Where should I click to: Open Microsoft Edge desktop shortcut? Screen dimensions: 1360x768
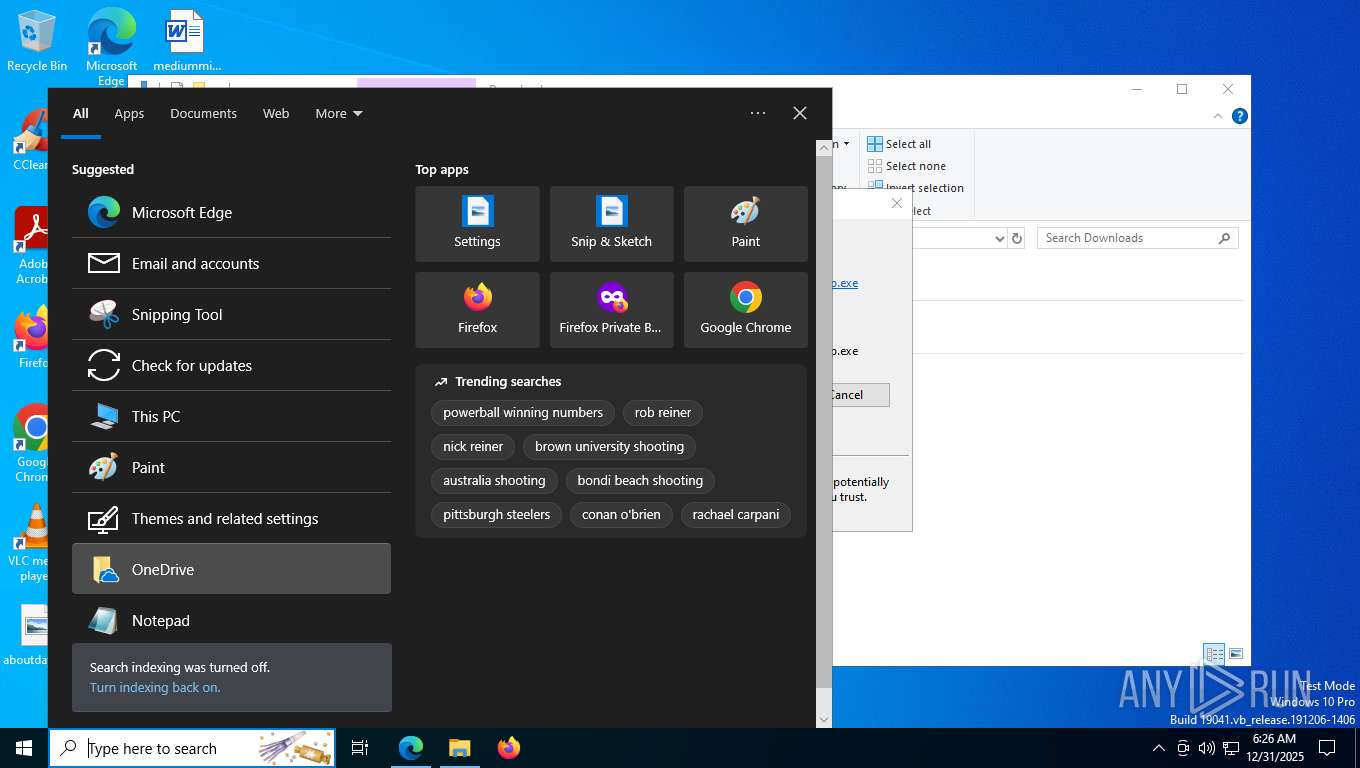[x=111, y=46]
